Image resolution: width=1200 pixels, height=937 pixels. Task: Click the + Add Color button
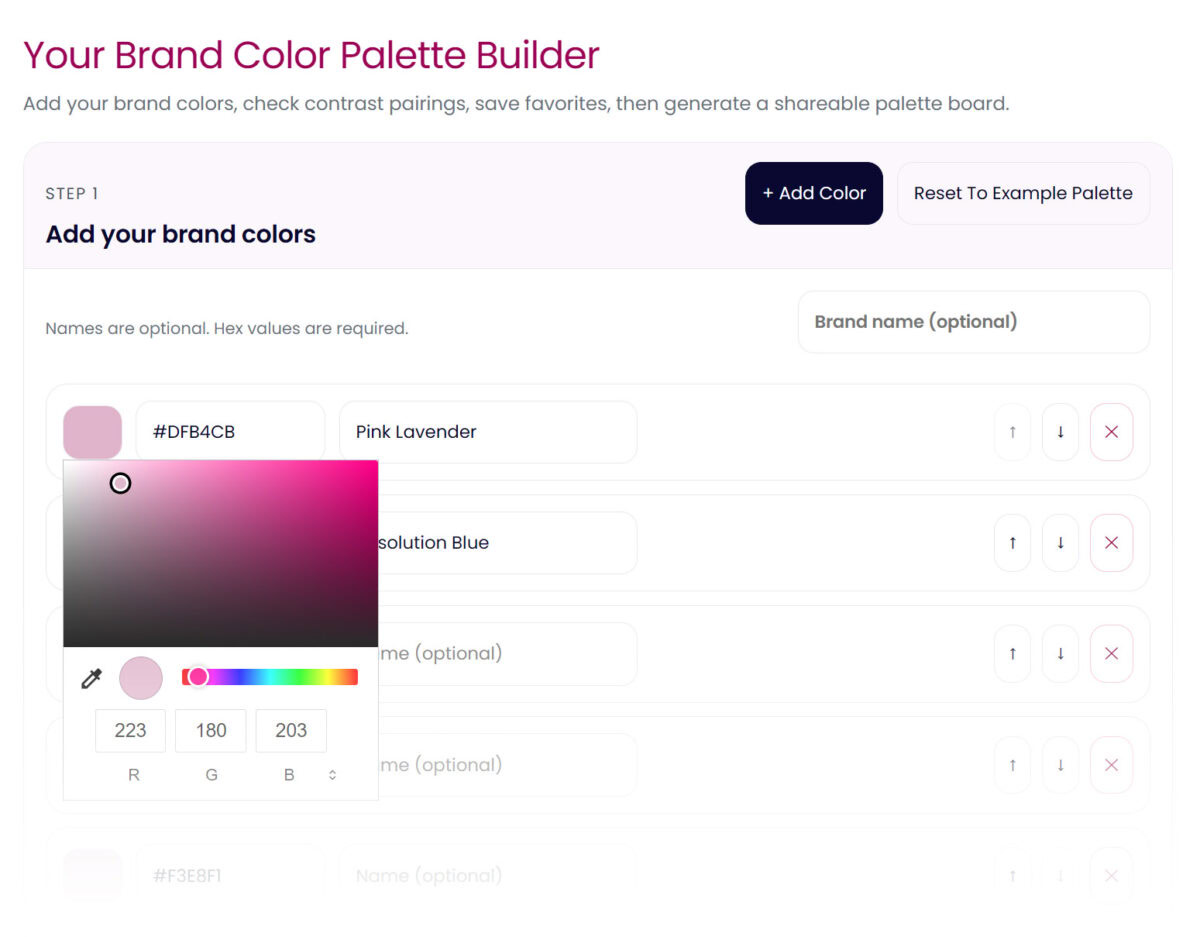813,193
